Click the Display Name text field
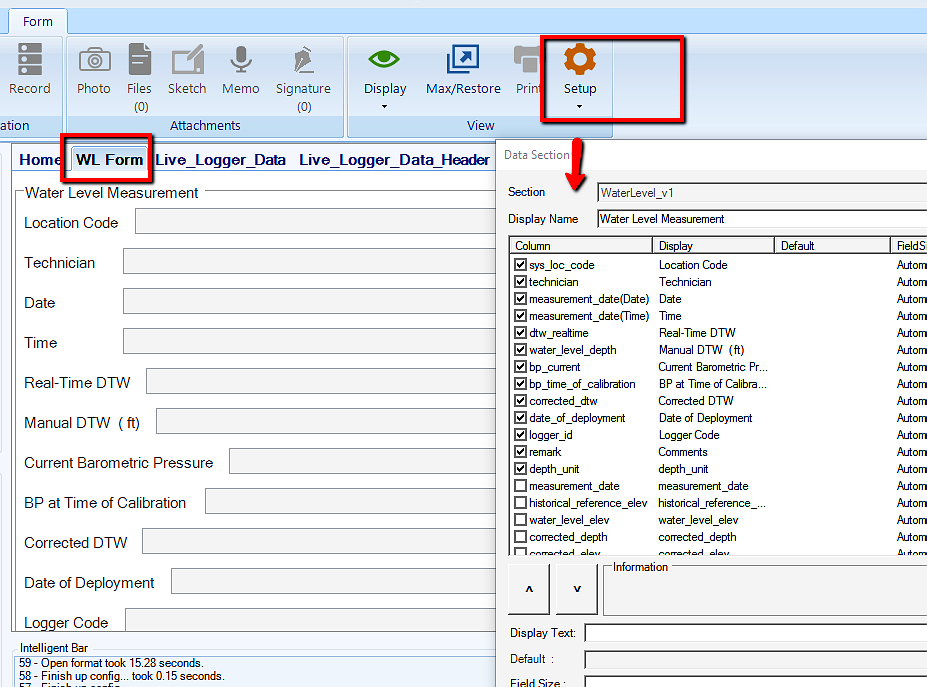The width and height of the screenshot is (927, 687). (x=760, y=219)
